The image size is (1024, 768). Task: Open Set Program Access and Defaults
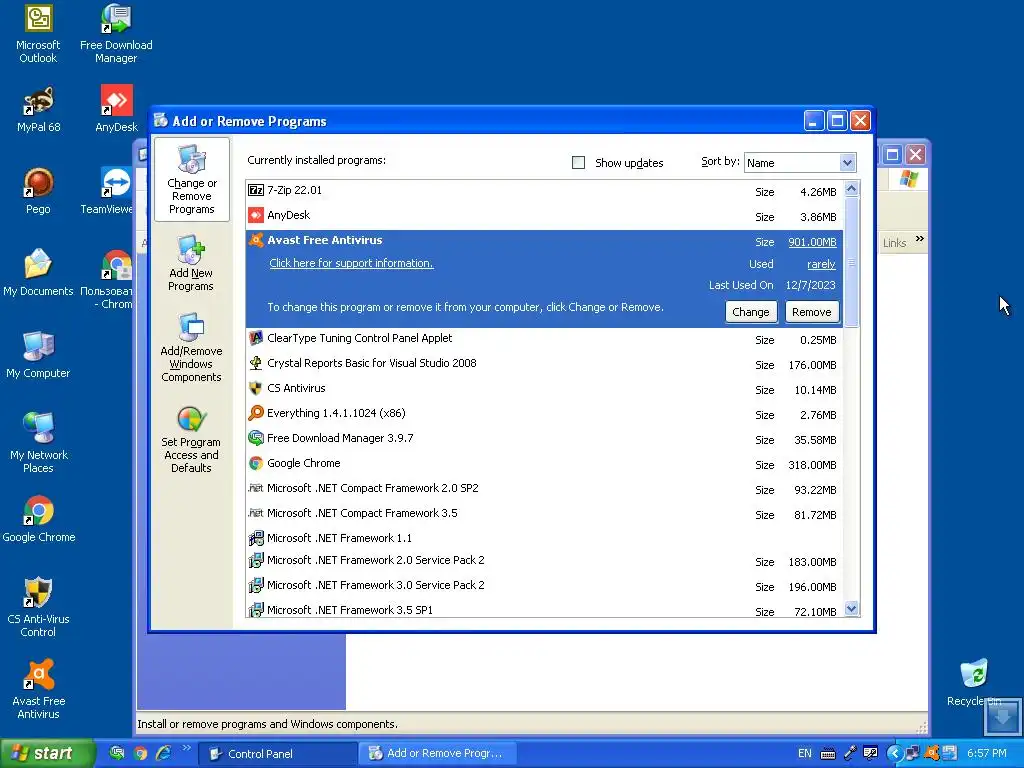[191, 440]
